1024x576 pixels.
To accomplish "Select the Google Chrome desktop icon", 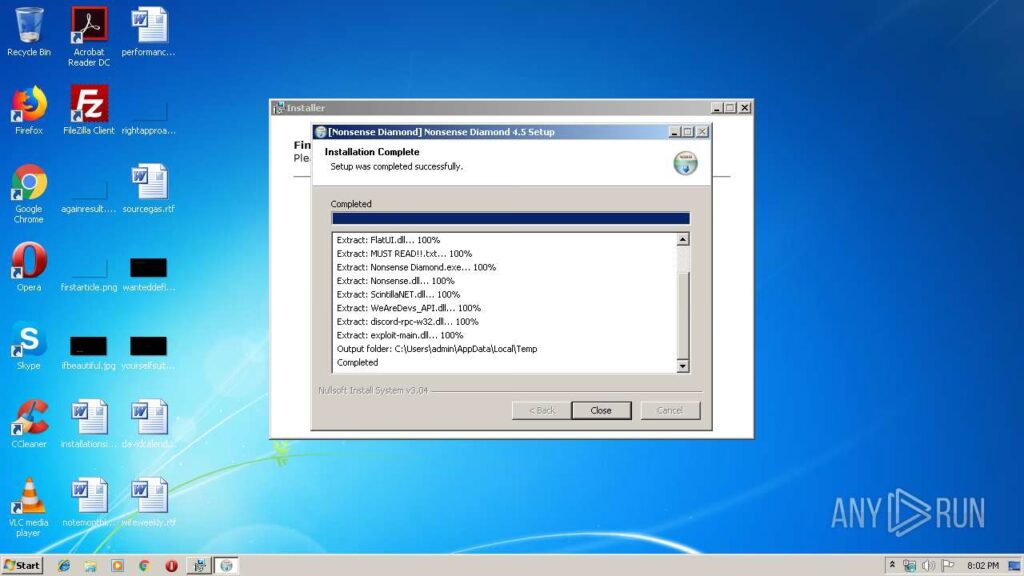I will pyautogui.click(x=29, y=194).
